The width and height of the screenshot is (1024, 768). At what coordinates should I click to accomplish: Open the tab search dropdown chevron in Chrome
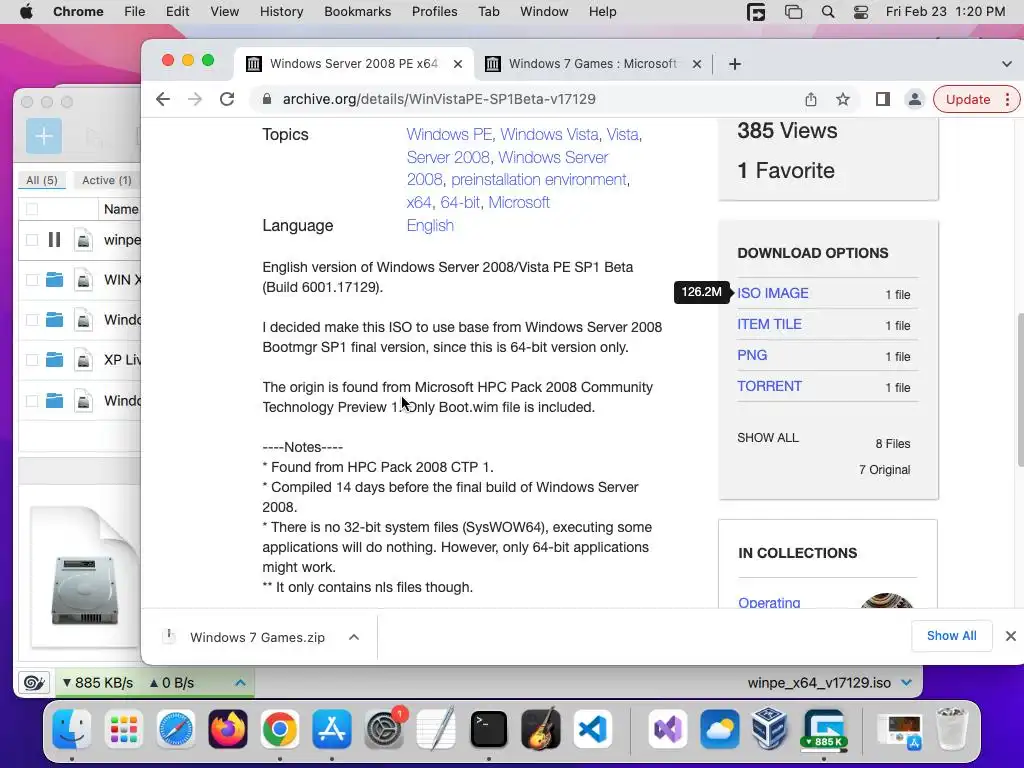coord(1006,64)
